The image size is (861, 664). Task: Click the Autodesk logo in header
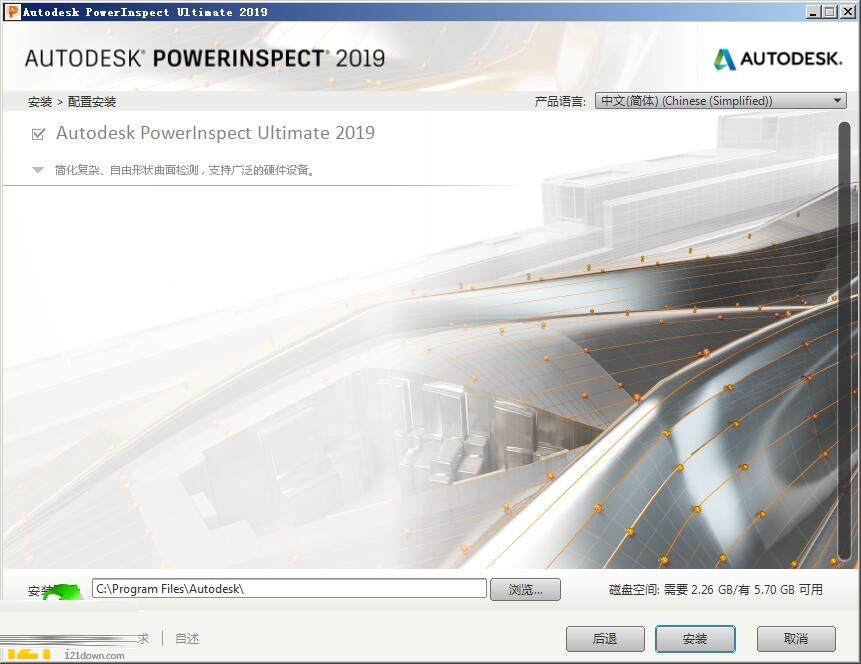click(x=778, y=59)
